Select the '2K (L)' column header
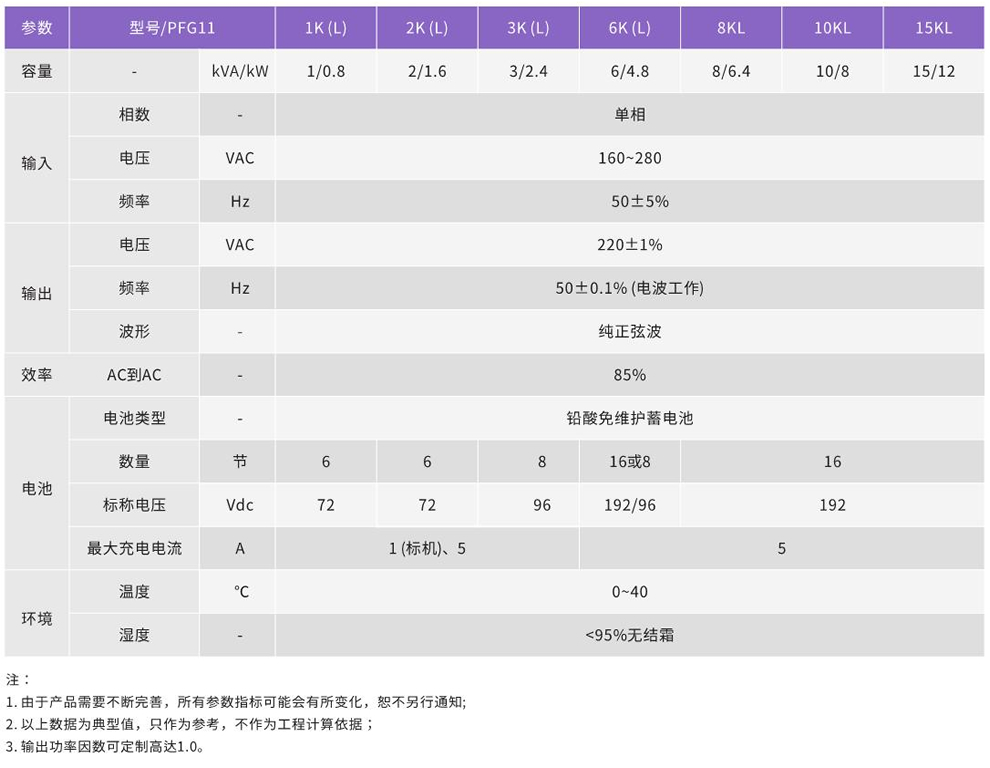The width and height of the screenshot is (990, 768). [427, 28]
